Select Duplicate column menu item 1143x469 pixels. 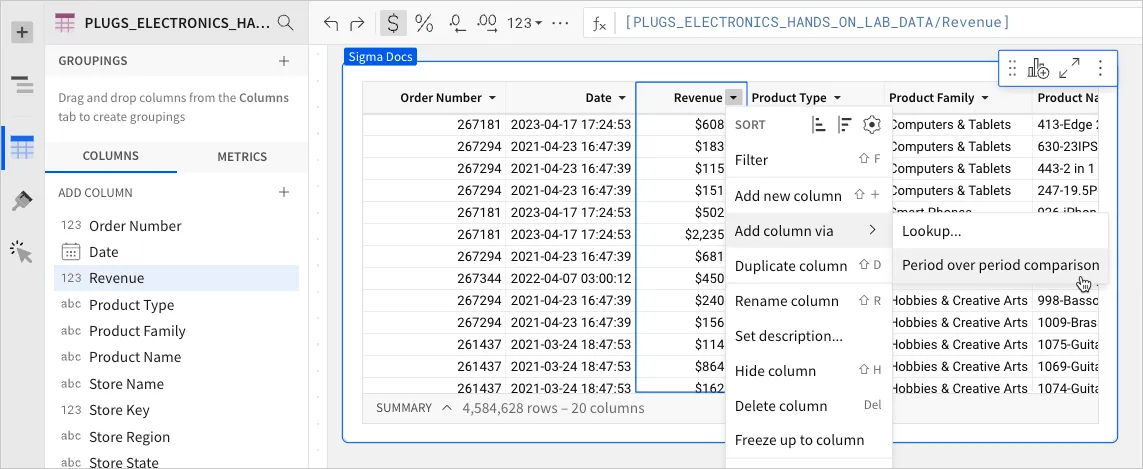click(809, 265)
